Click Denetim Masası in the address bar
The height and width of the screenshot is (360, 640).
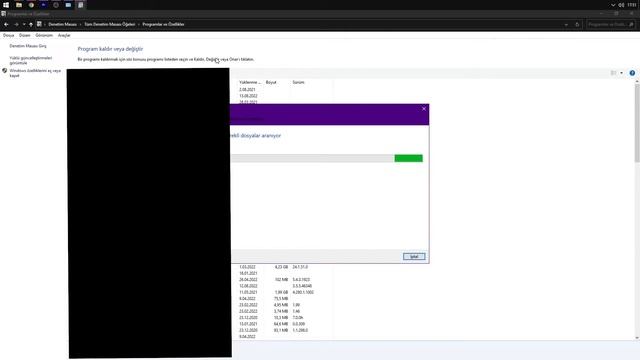(62, 24)
